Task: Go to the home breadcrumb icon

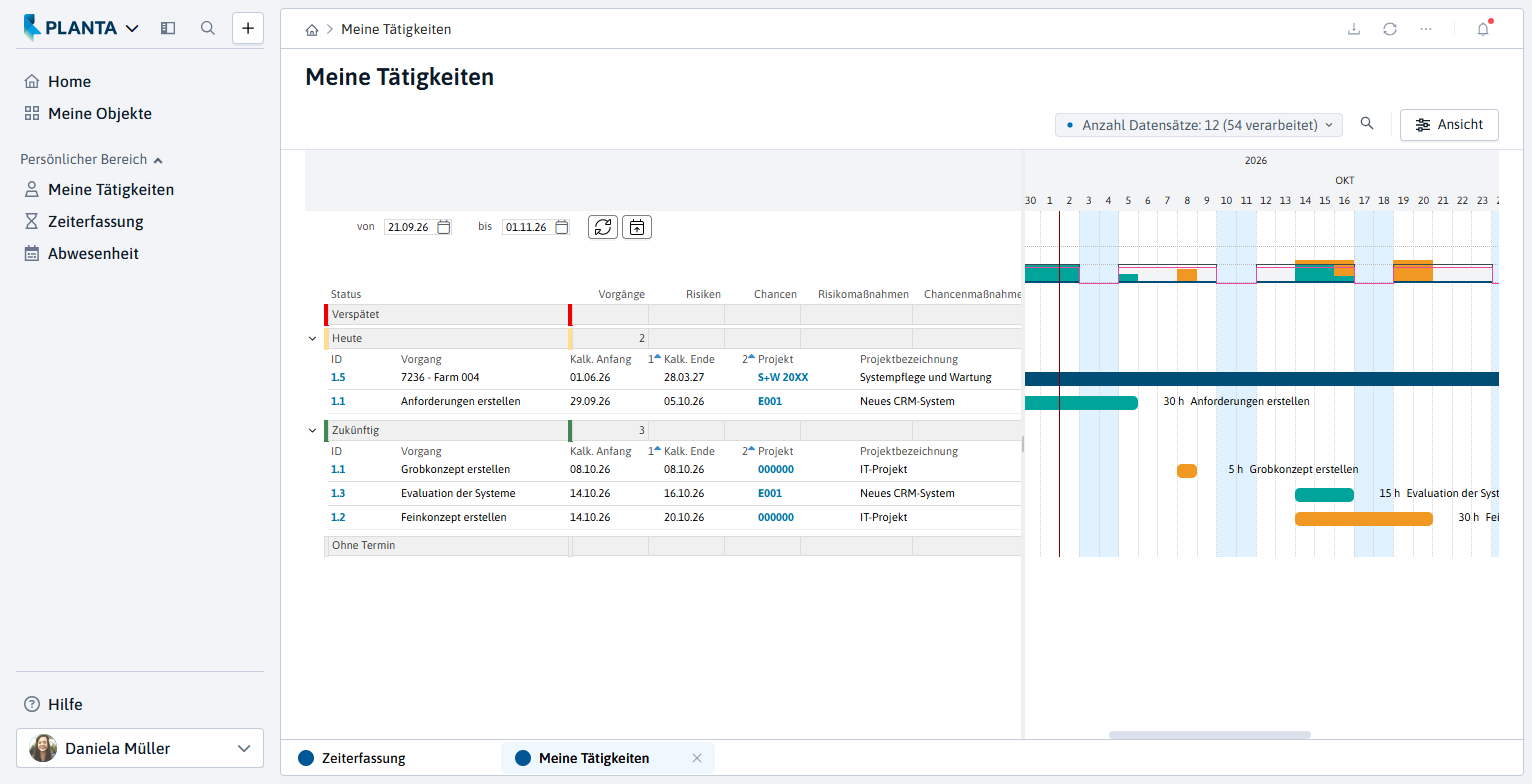Action: [312, 30]
